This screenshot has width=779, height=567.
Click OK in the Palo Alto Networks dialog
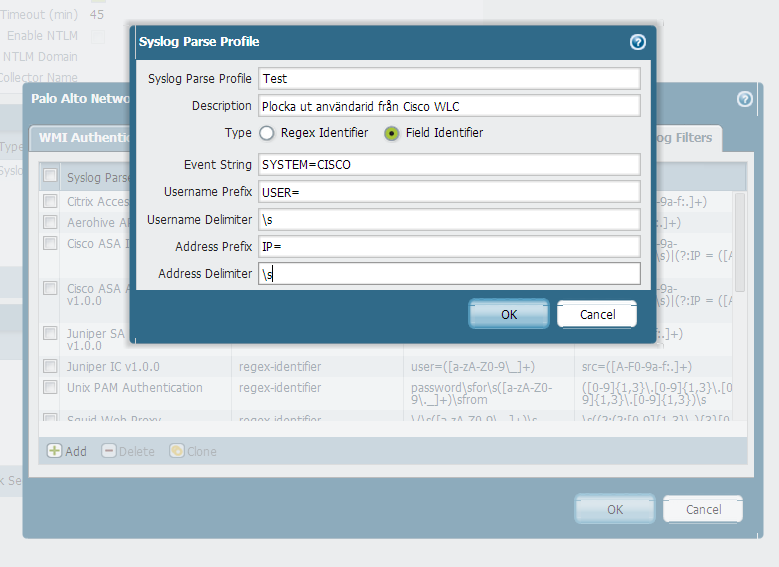coord(615,509)
